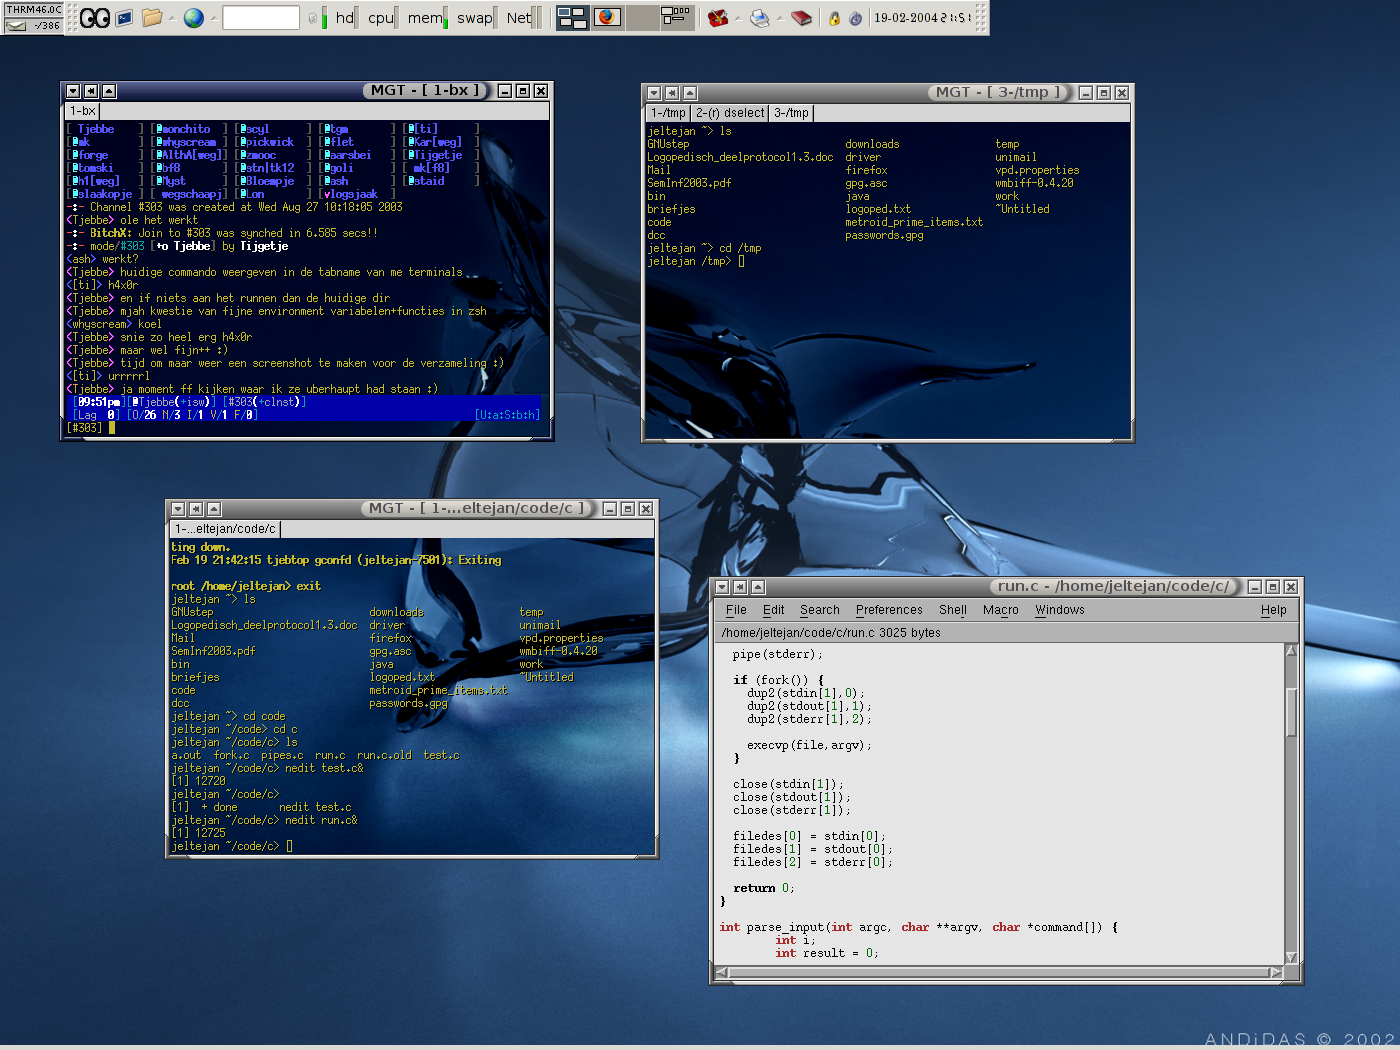The width and height of the screenshot is (1400, 1050).
Task: Expand the drawer arrow next to the toolbox icon
Action: (737, 18)
